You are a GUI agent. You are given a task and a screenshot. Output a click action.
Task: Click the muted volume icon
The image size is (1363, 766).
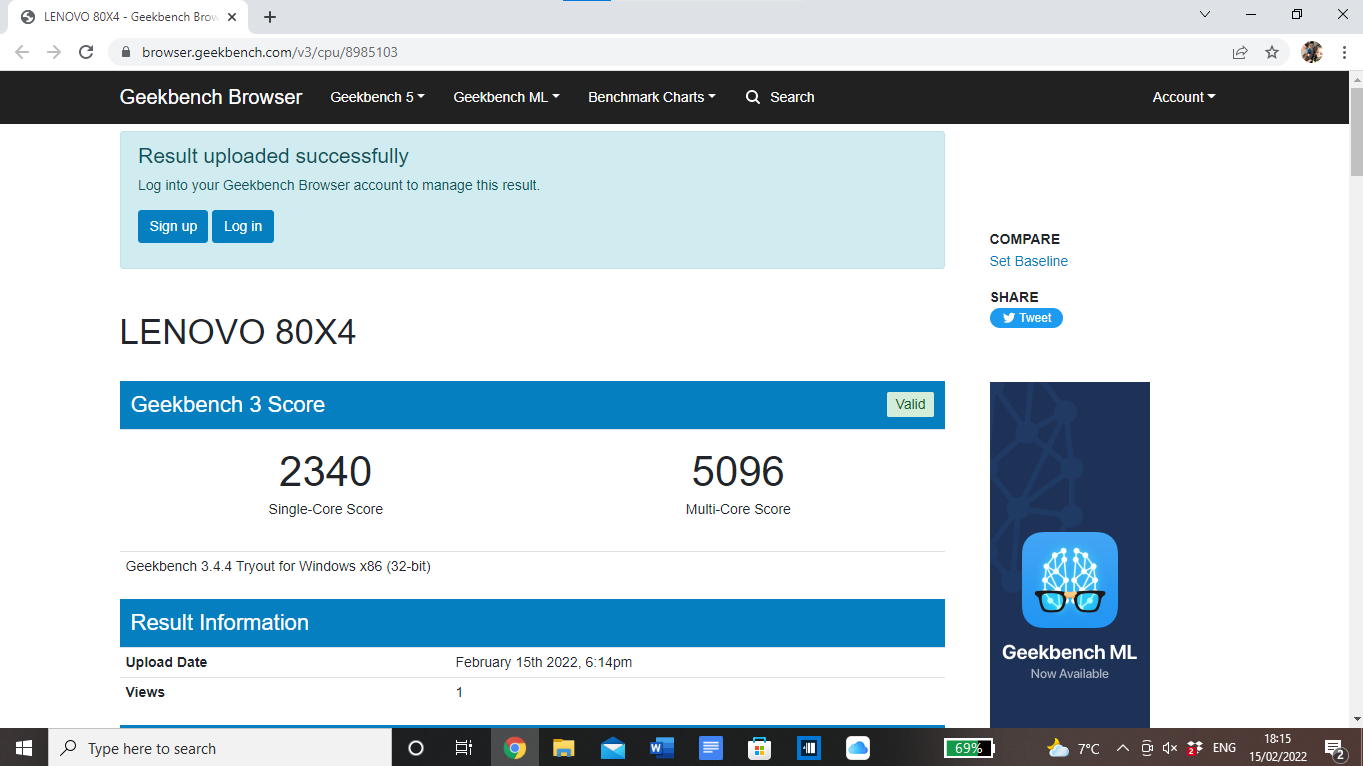(1170, 748)
